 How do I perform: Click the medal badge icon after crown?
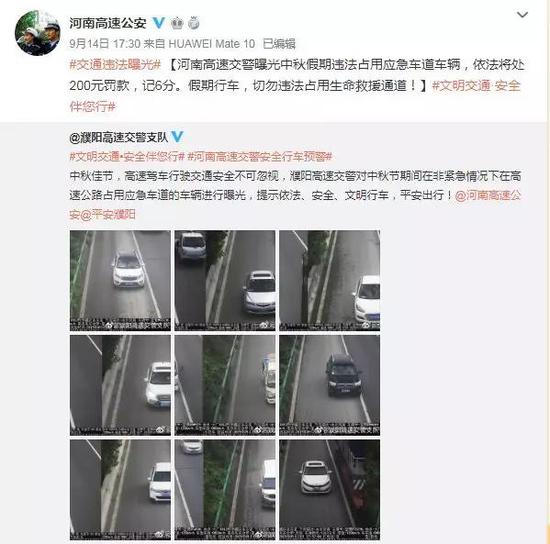194,23
